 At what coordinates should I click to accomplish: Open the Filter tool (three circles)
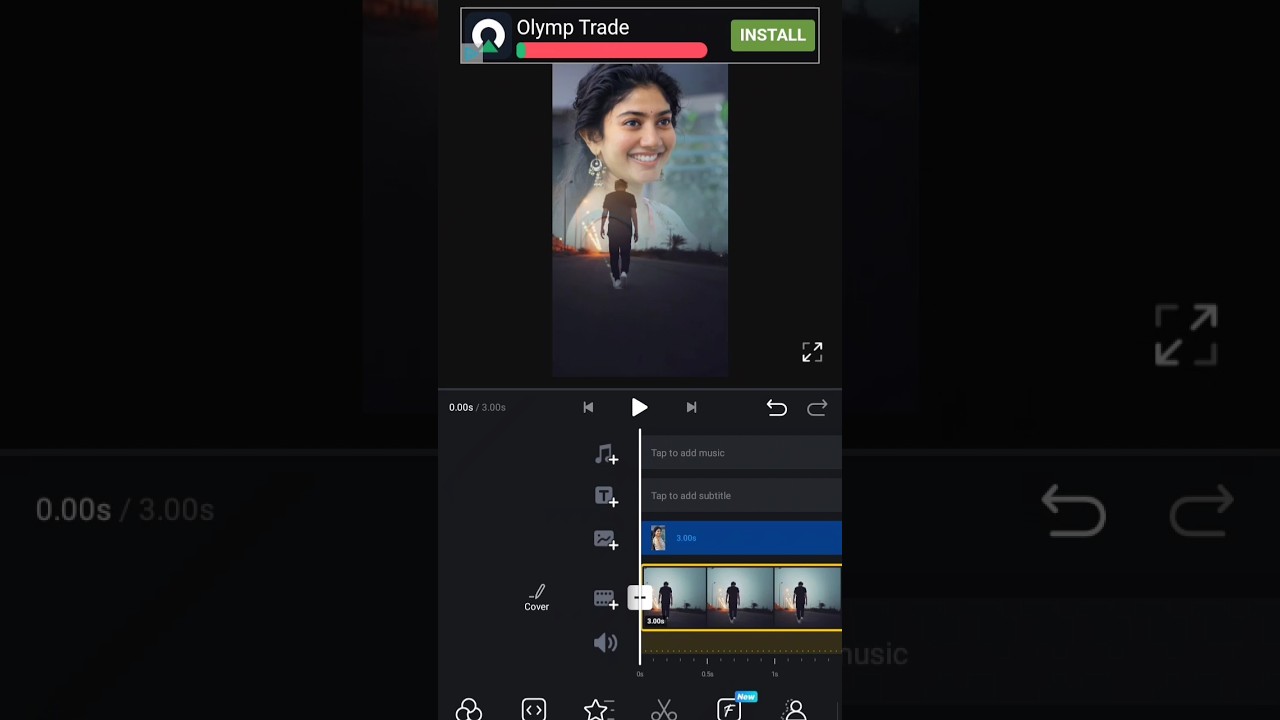coord(469,709)
